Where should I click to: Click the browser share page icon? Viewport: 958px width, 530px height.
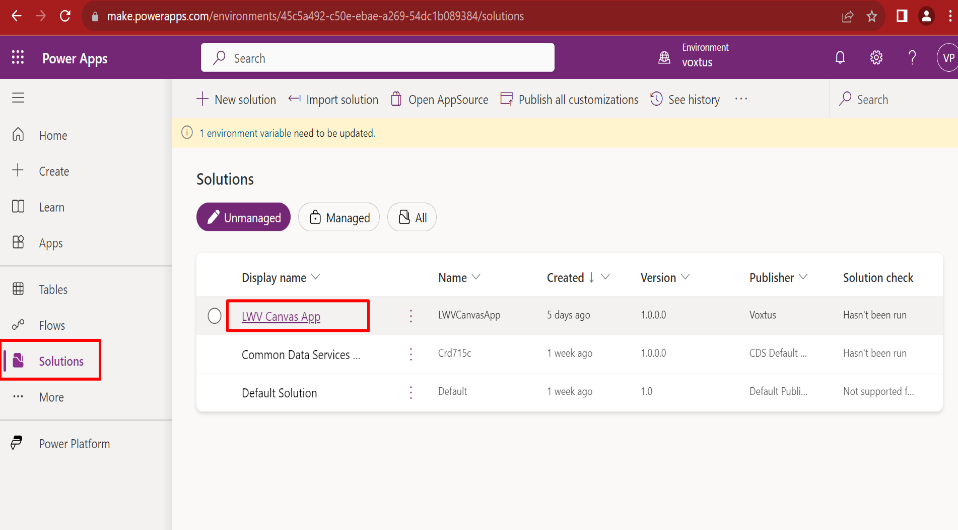(847, 17)
